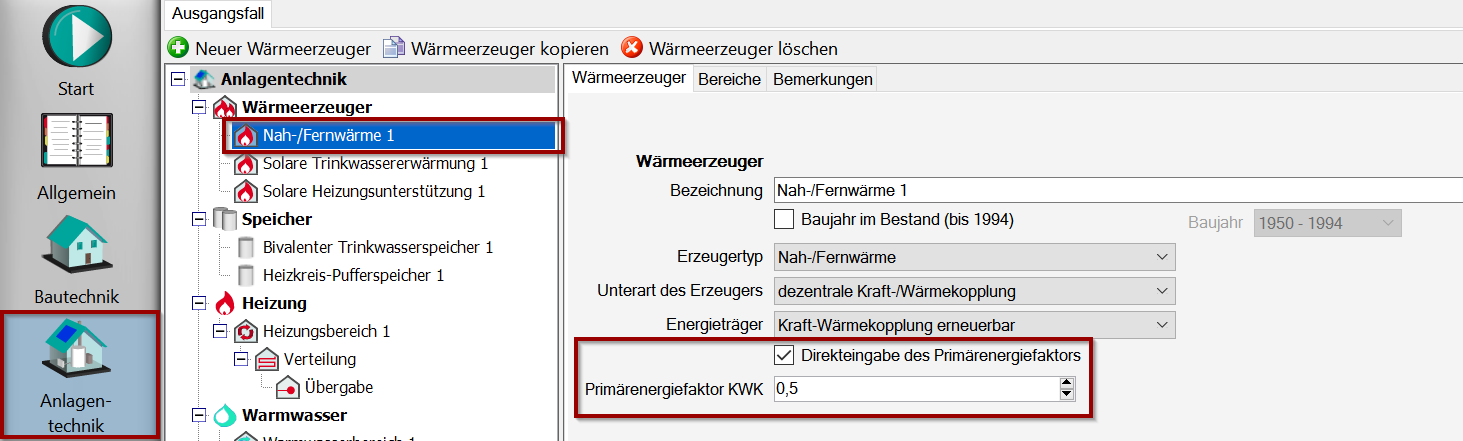Viewport: 1463px width, 441px height.
Task: Click the Primärenergiefaktor KWK value field
Action: tap(915, 389)
